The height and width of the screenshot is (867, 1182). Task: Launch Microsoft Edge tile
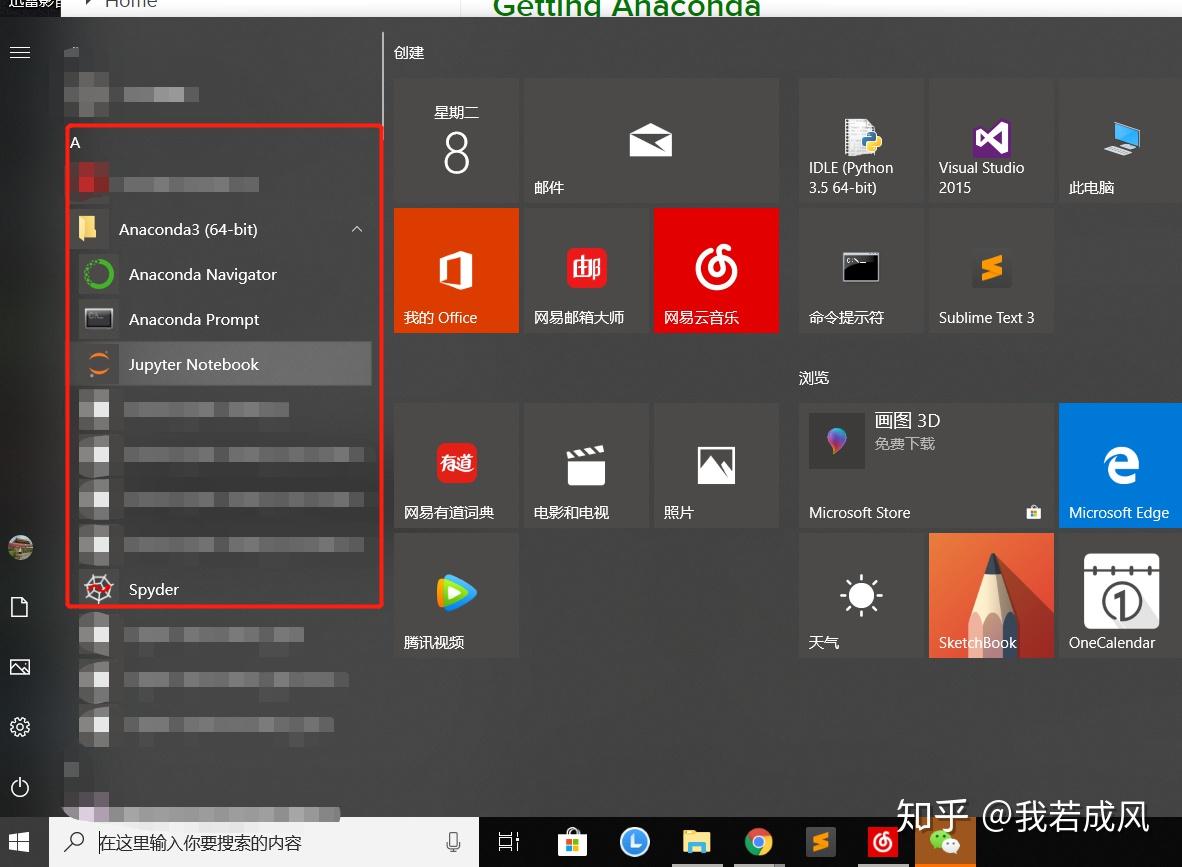(x=1119, y=465)
